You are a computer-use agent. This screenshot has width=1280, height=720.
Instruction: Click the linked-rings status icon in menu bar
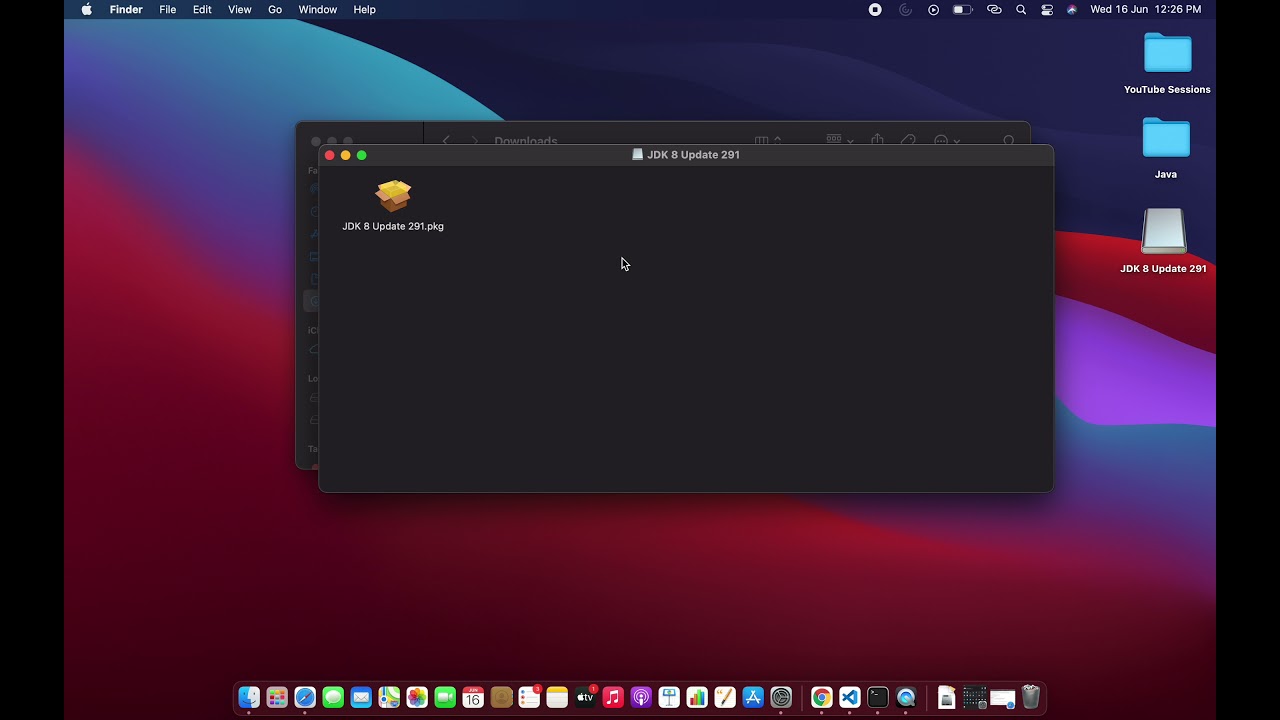tap(994, 9)
